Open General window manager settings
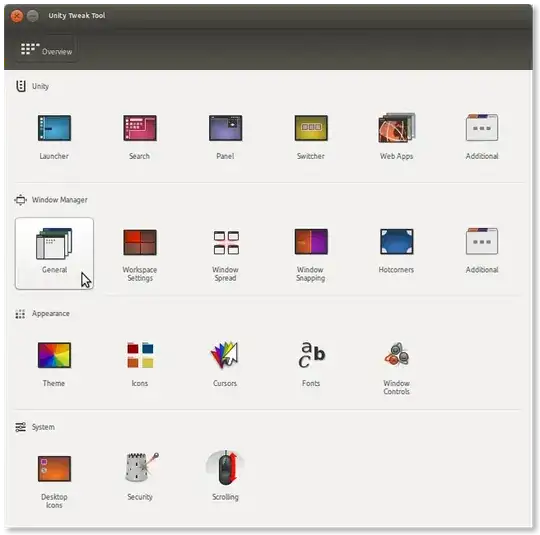The height and width of the screenshot is (535, 540). tap(54, 253)
